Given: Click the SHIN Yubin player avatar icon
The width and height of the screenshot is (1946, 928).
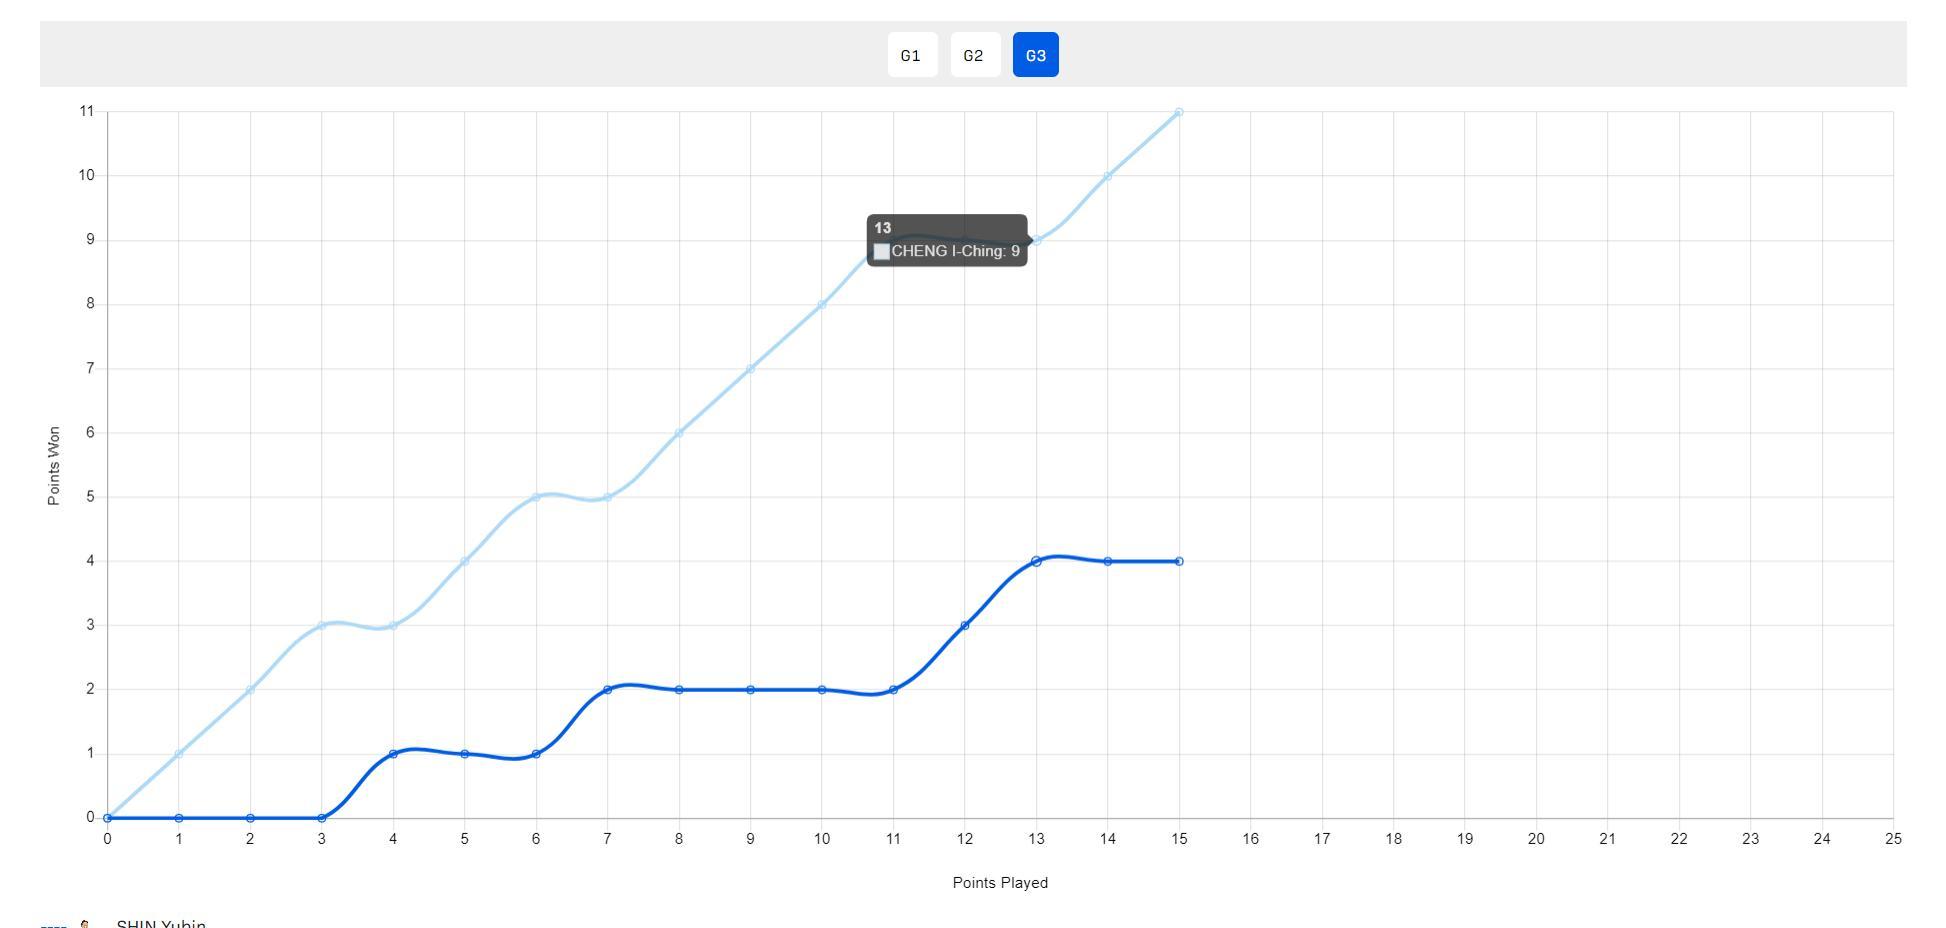Looking at the screenshot, I should pos(86,924).
